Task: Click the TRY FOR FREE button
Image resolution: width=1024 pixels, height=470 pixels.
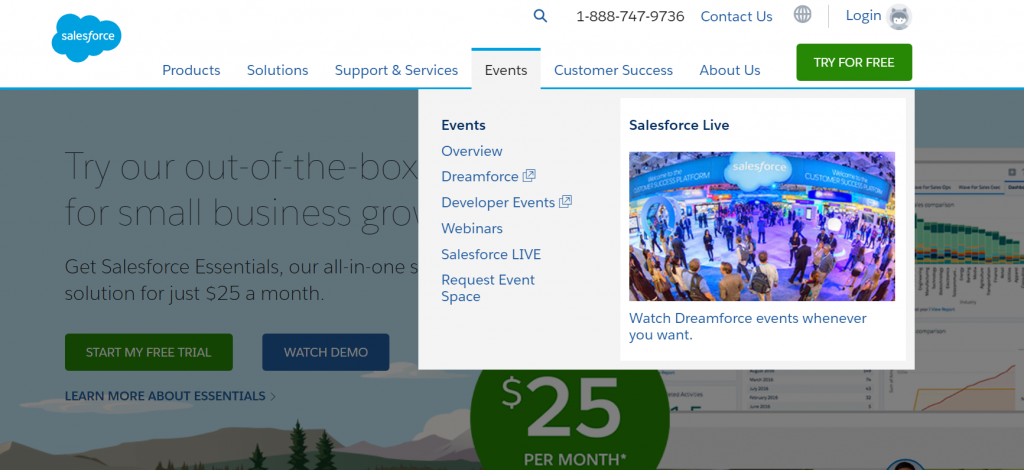Action: [854, 63]
